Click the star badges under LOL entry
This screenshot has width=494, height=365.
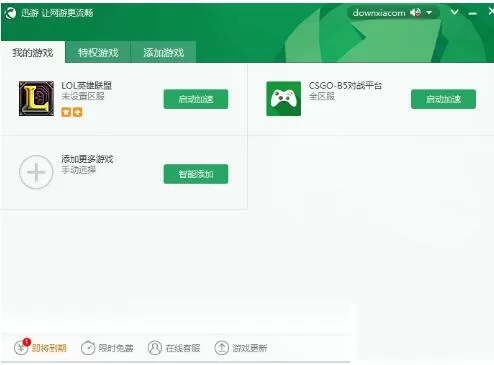72,112
